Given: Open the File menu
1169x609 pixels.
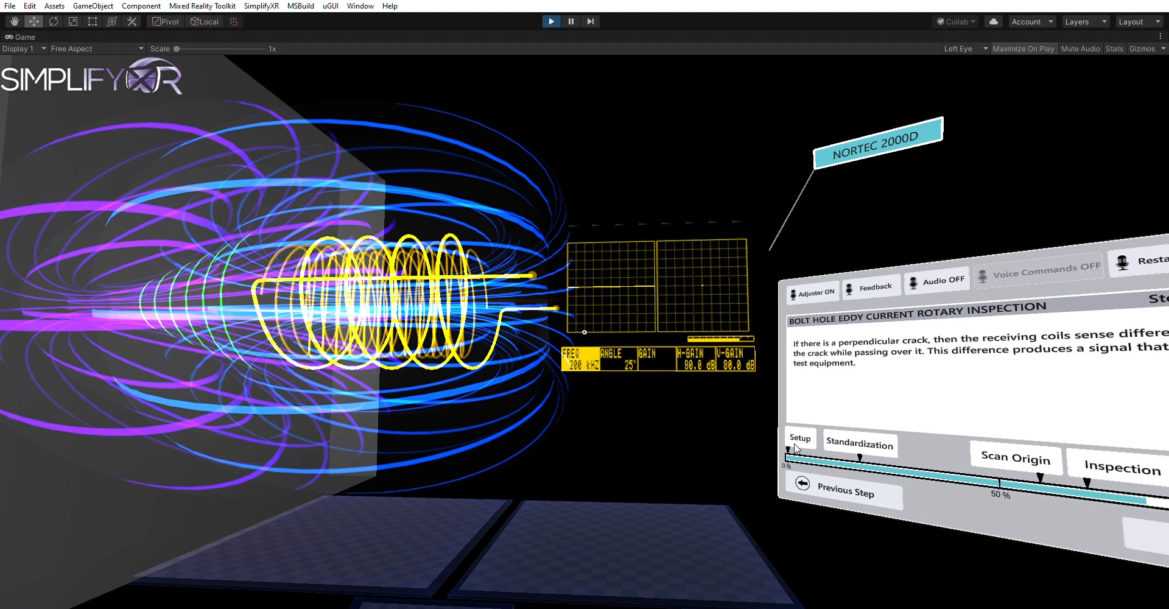Looking at the screenshot, I should coord(10,6).
